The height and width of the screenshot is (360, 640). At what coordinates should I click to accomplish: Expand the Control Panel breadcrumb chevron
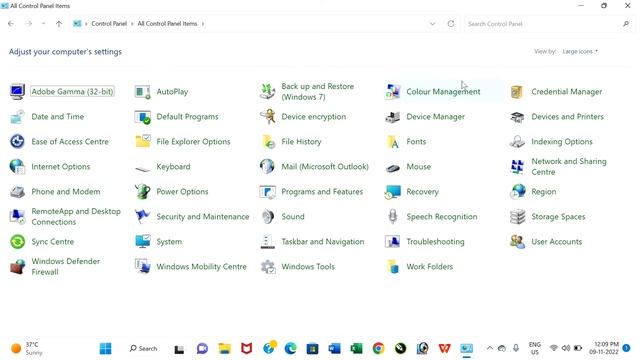tap(132, 24)
